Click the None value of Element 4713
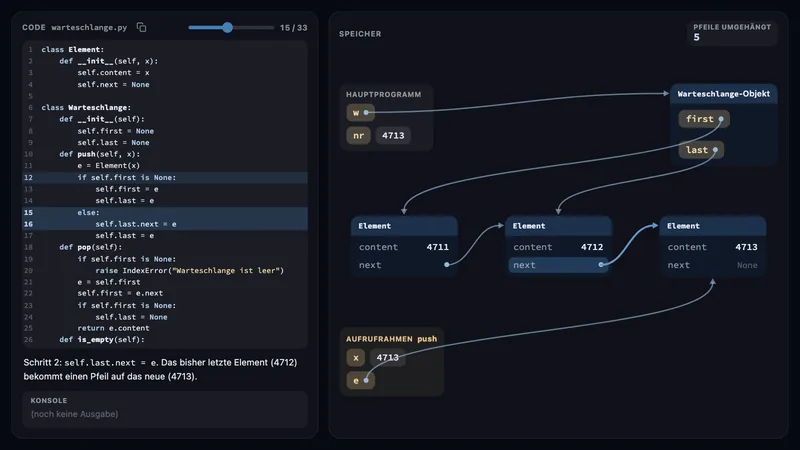Screen dimensions: 800x450 pyautogui.click(x=747, y=265)
